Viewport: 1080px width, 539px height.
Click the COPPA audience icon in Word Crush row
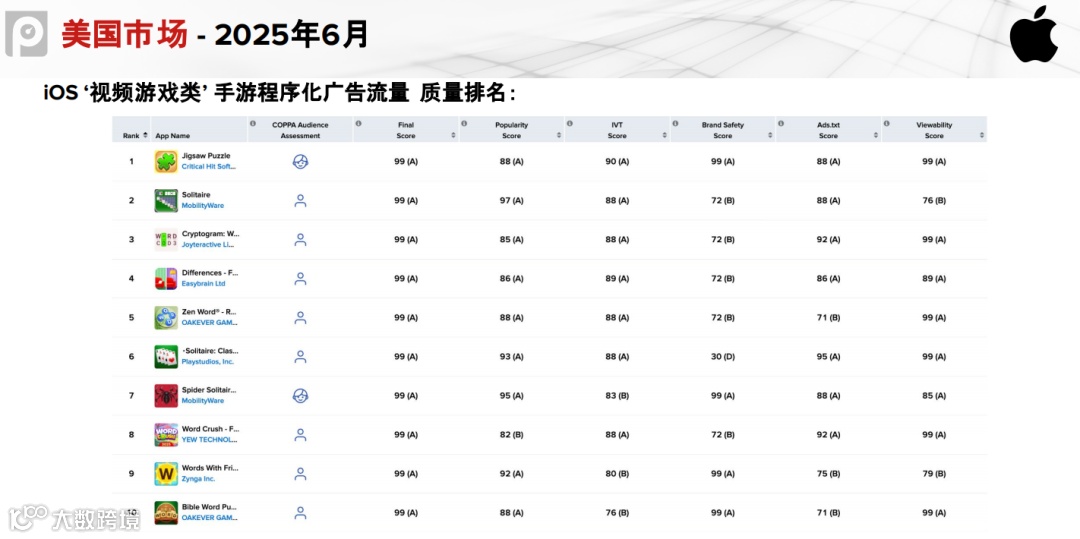click(x=300, y=435)
